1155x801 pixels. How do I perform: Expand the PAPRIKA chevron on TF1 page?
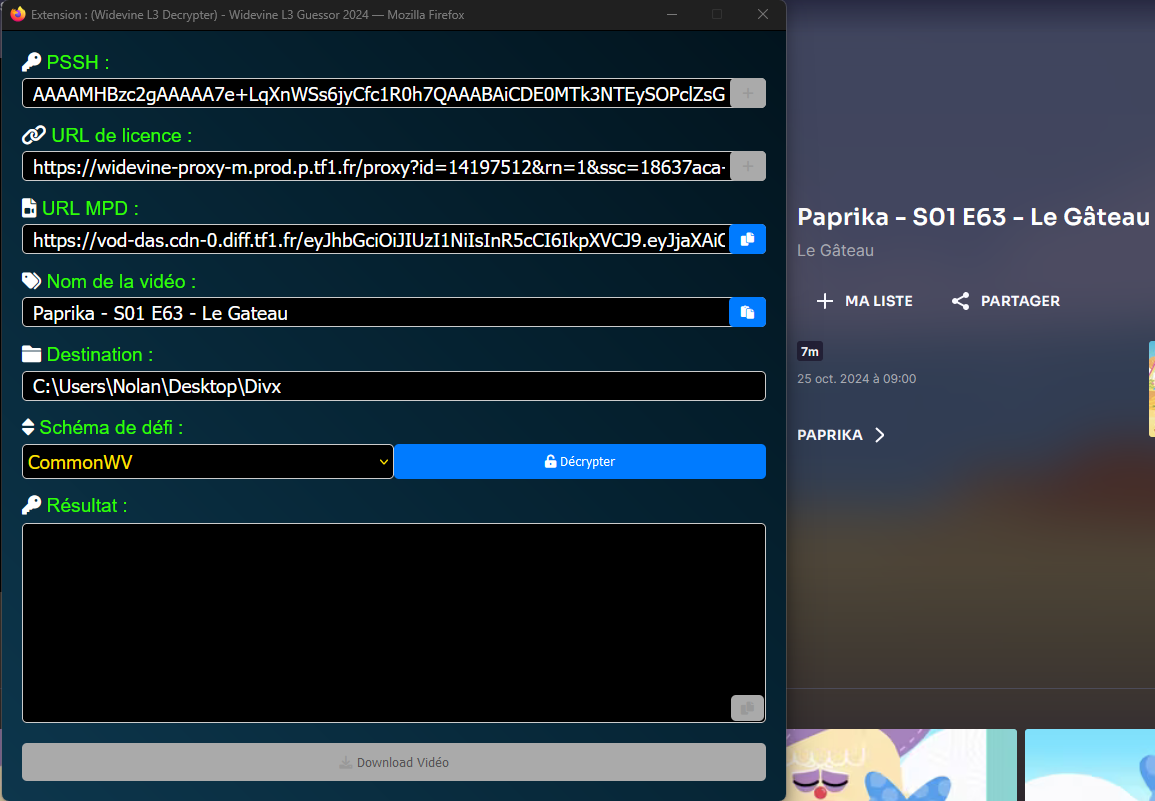pos(880,435)
